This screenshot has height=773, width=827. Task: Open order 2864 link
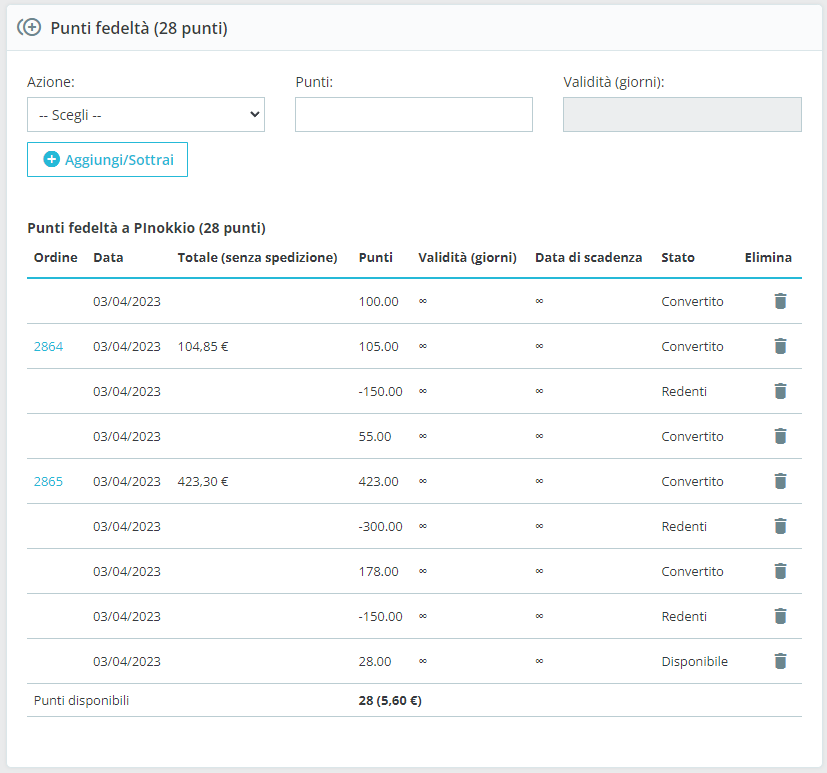click(48, 346)
